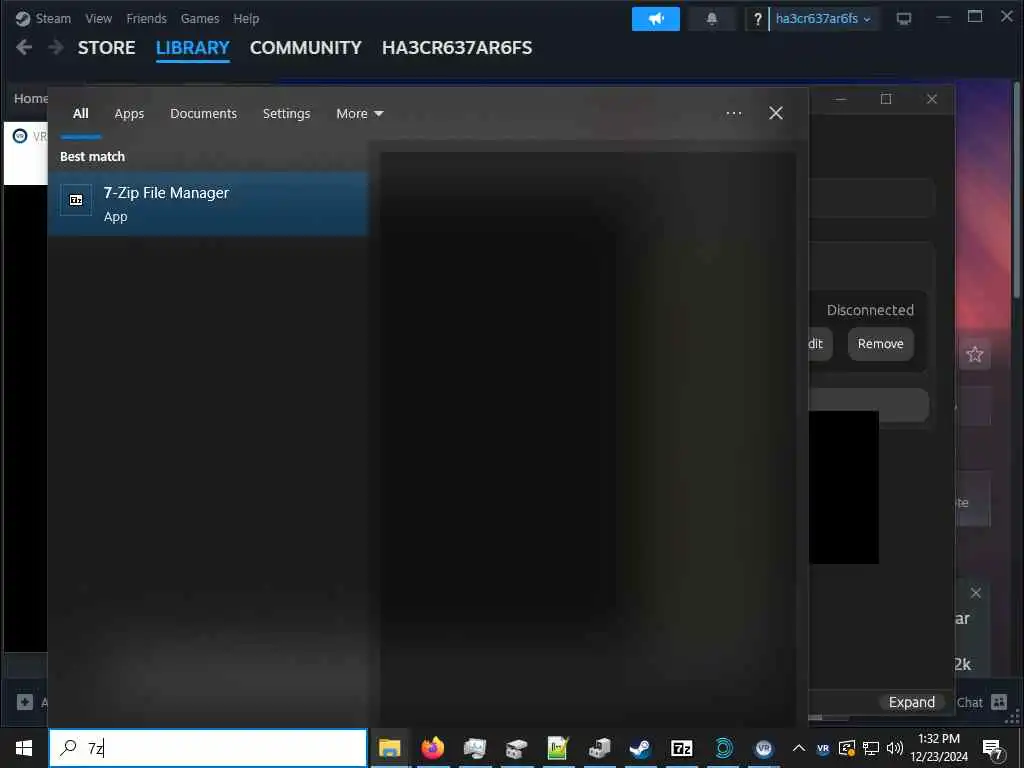Click the search box containing 7z
The image size is (1024, 768).
(208, 748)
